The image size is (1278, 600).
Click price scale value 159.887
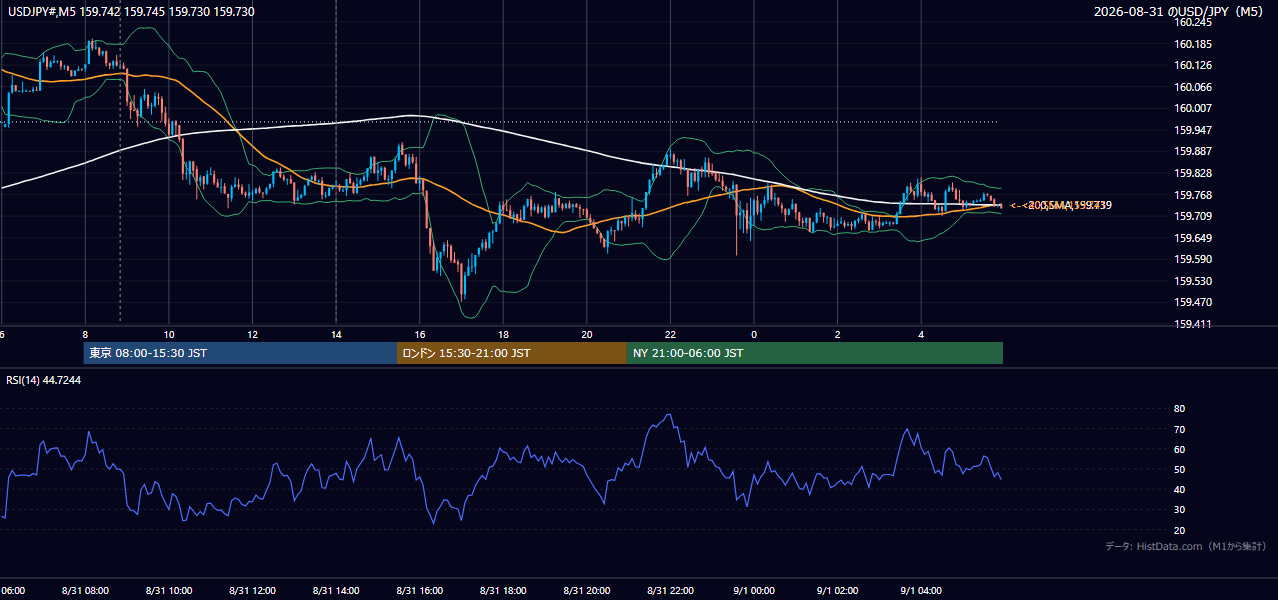coord(1194,151)
